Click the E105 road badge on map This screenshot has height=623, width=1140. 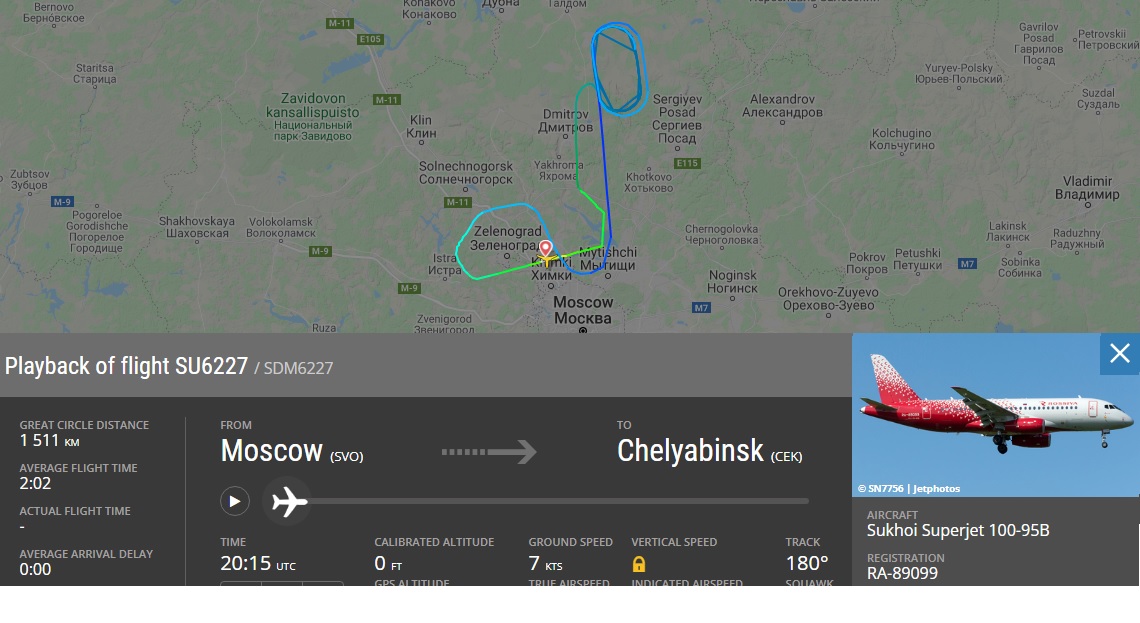point(370,39)
